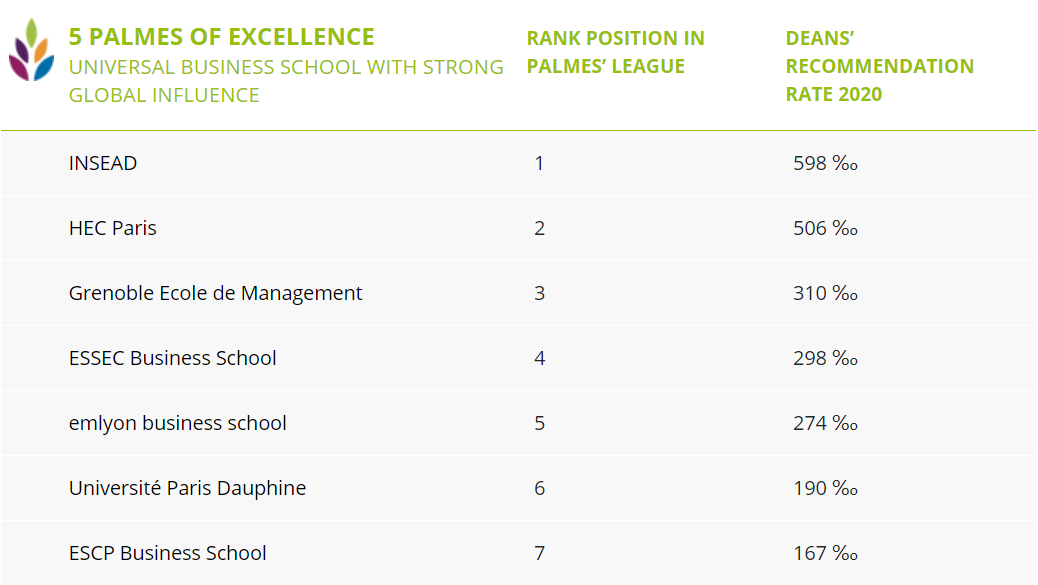Click rank number 1 for INSEAD
This screenshot has width=1038, height=585.
click(x=539, y=163)
